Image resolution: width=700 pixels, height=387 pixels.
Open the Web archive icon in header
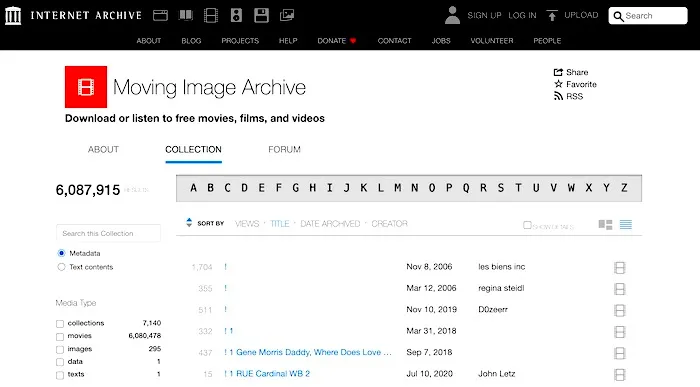(160, 16)
